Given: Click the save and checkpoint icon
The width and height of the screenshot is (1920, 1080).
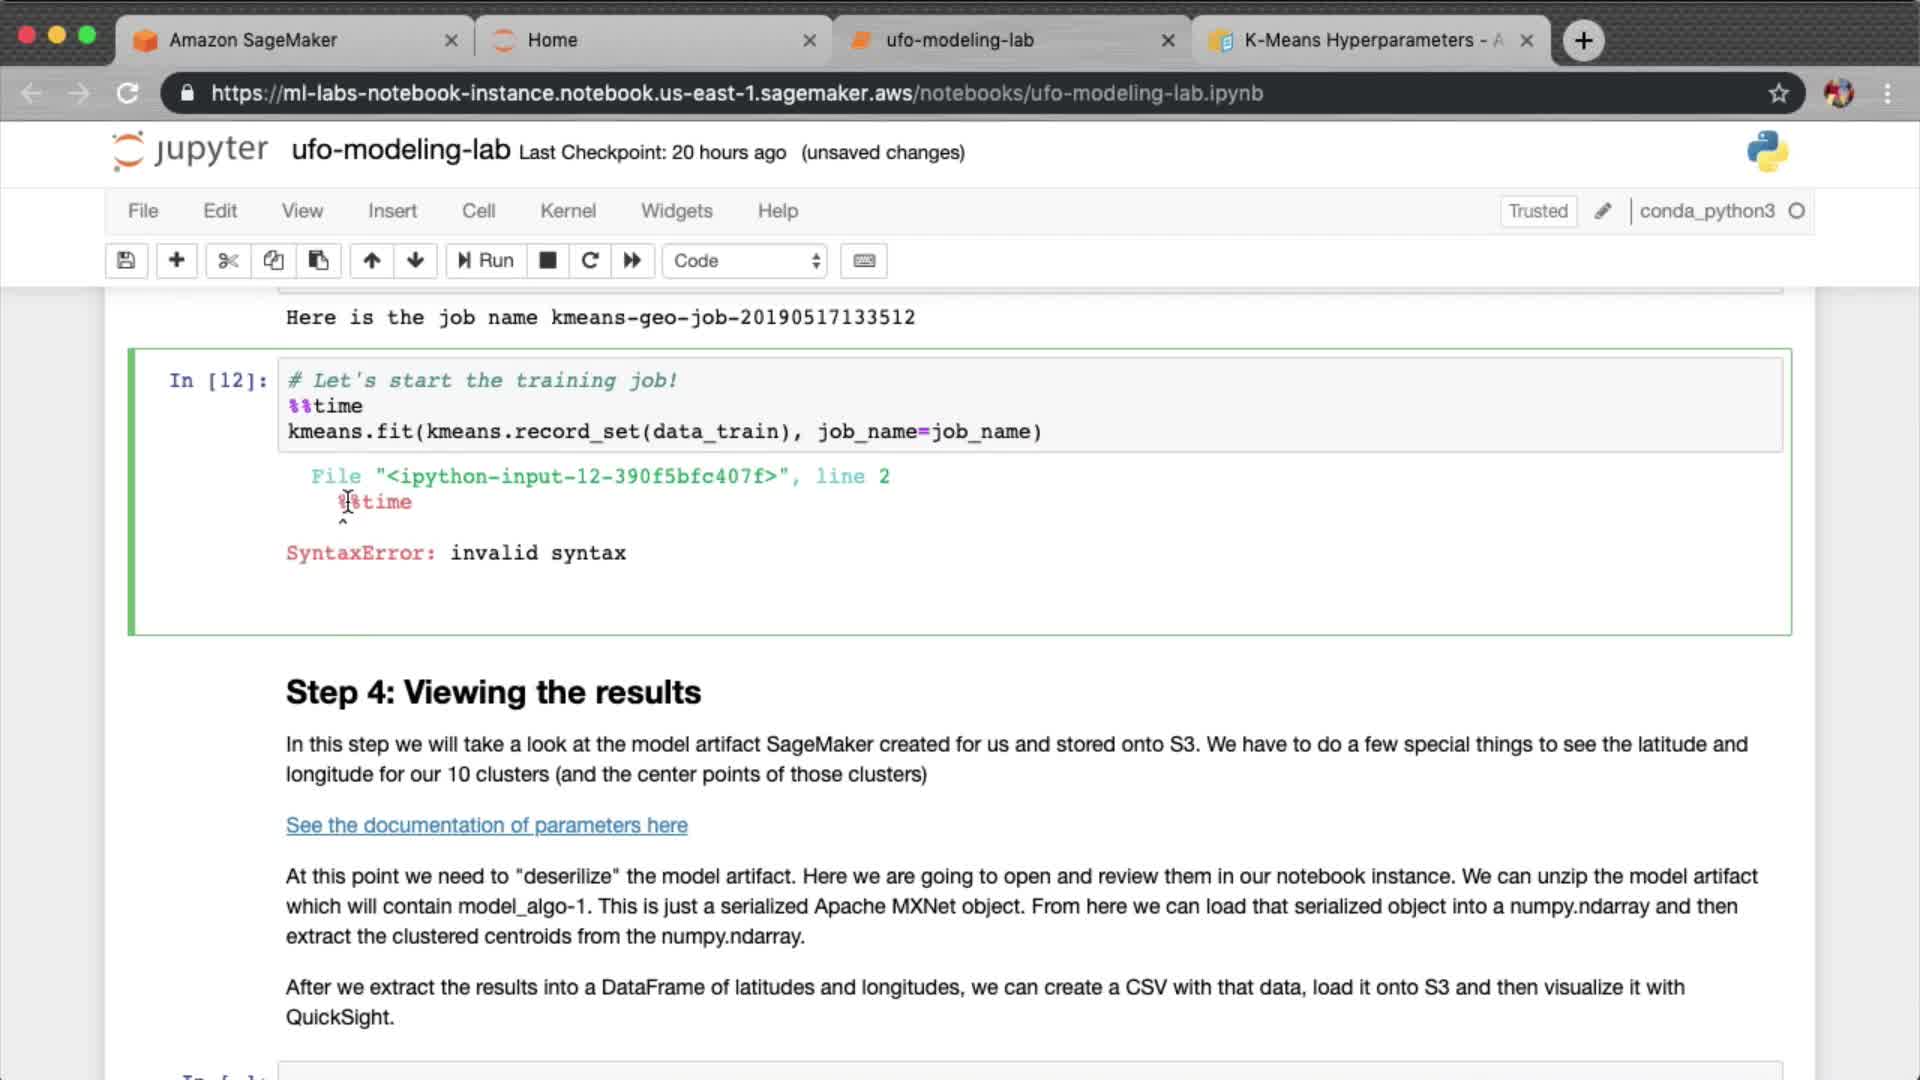Looking at the screenshot, I should 126,261.
